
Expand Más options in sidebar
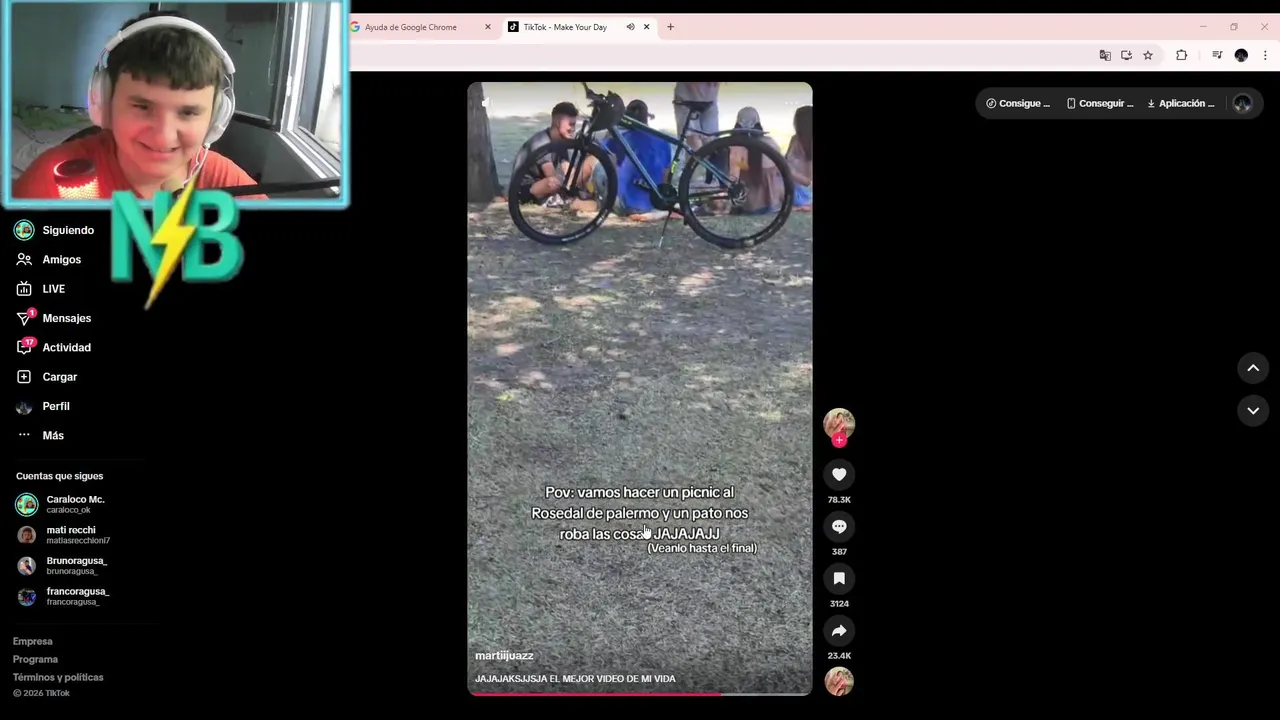[55, 435]
